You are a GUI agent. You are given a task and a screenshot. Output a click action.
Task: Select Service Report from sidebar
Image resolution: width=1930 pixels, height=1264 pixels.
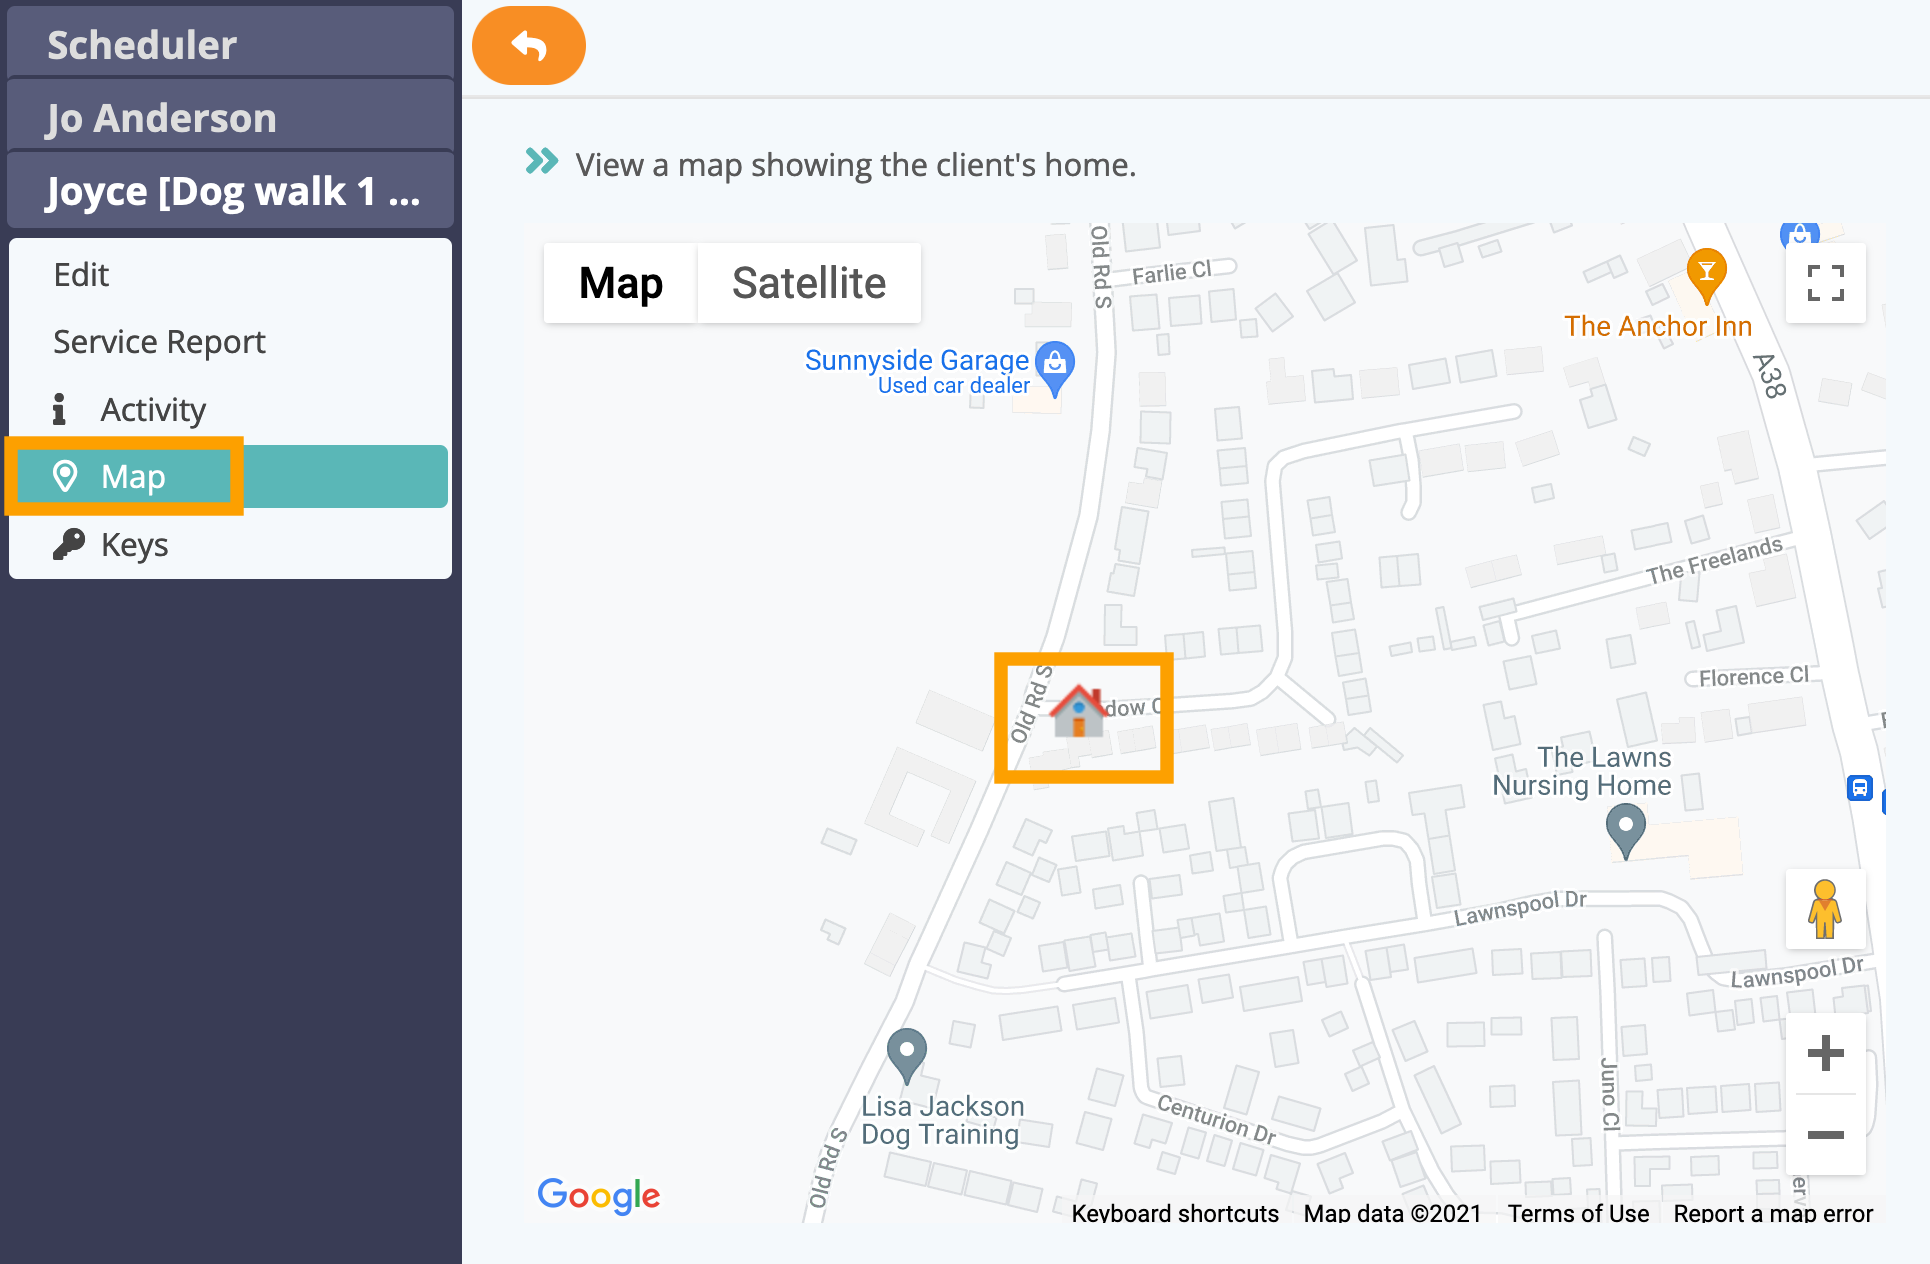[x=161, y=341]
